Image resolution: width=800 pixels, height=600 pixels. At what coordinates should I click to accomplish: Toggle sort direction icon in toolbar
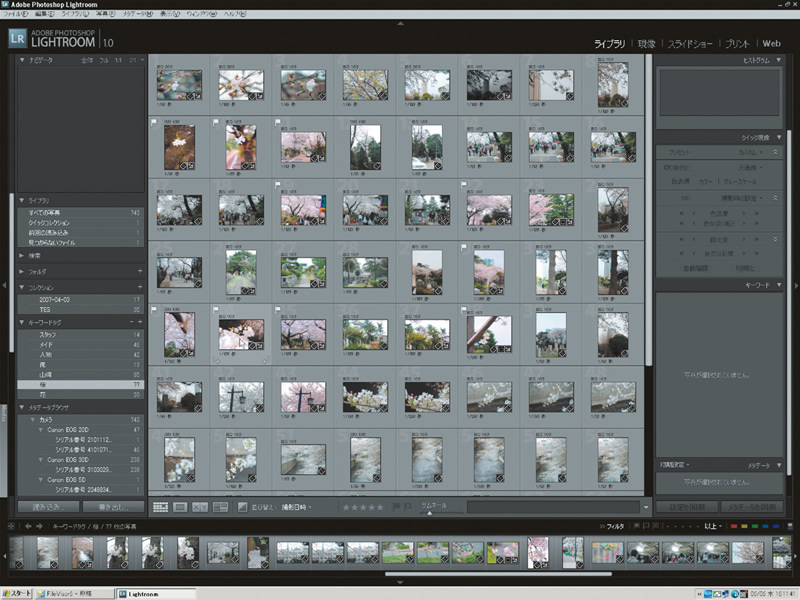[x=243, y=508]
